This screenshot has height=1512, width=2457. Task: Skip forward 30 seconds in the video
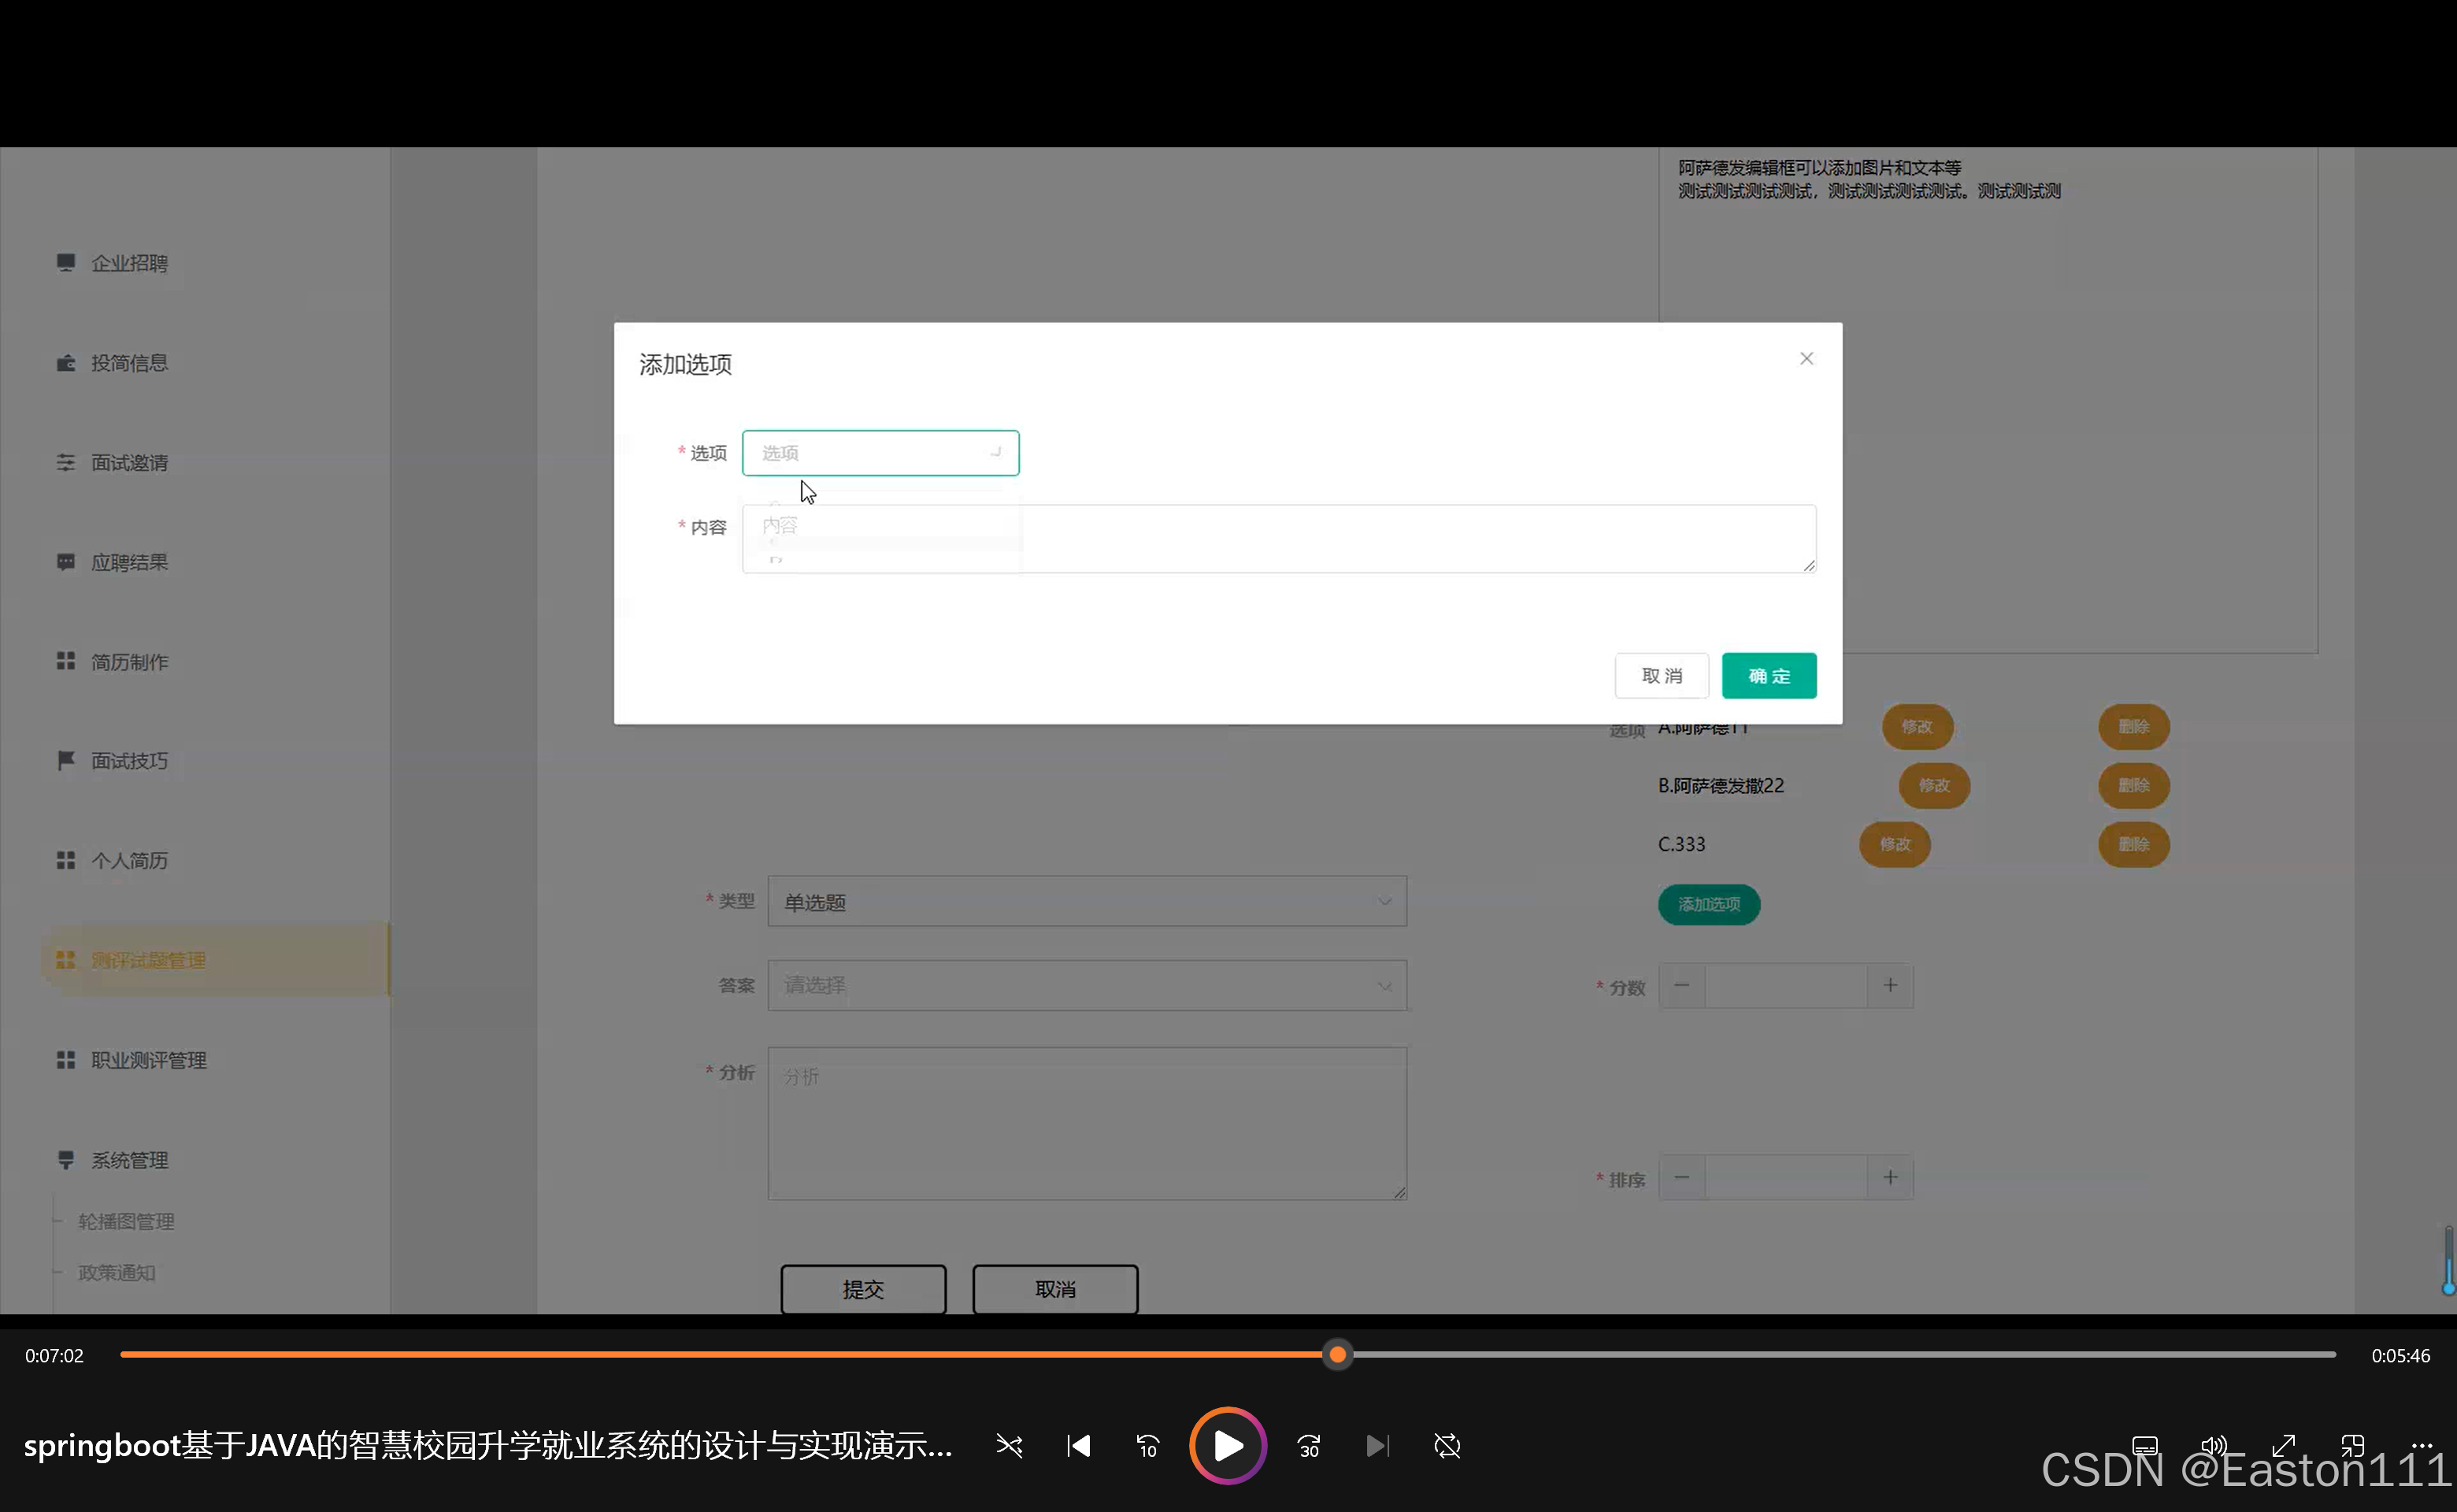[1308, 1446]
